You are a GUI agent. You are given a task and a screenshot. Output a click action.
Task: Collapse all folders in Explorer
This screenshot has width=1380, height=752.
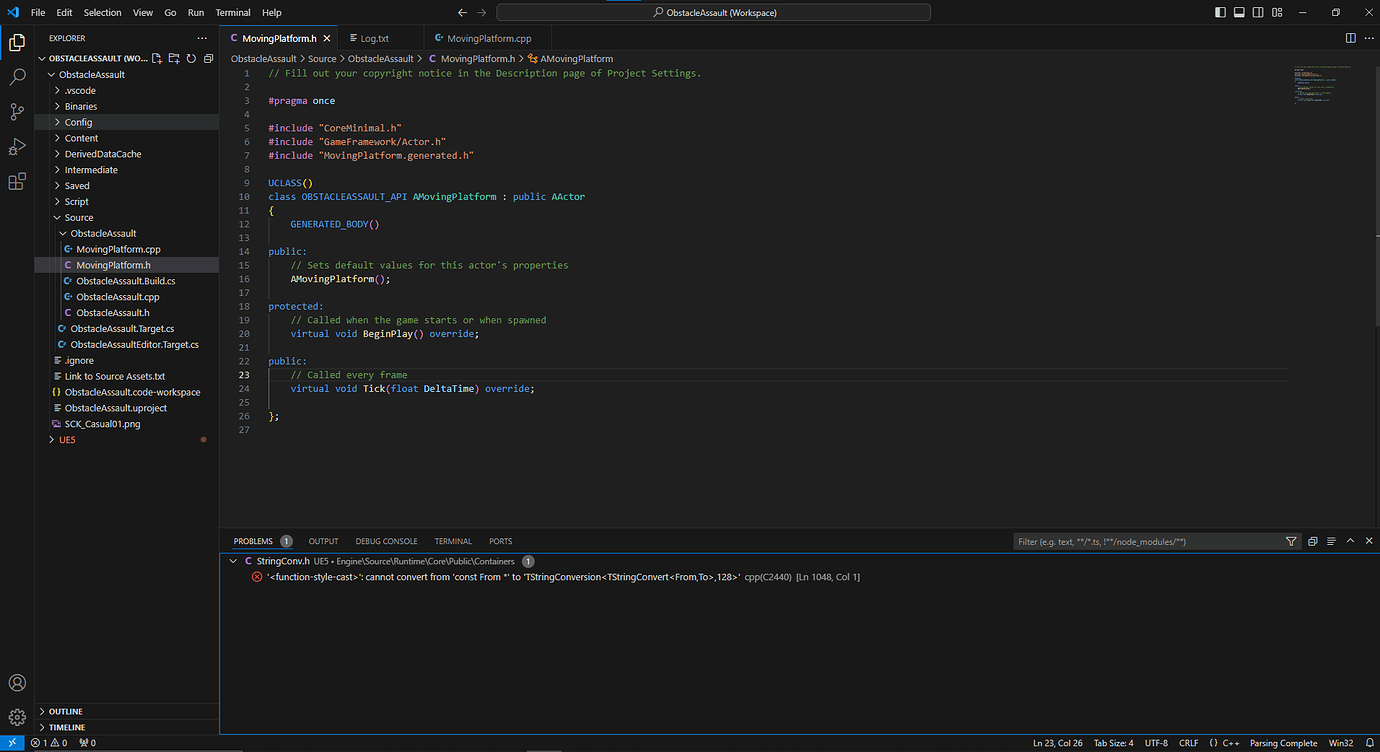coord(208,58)
